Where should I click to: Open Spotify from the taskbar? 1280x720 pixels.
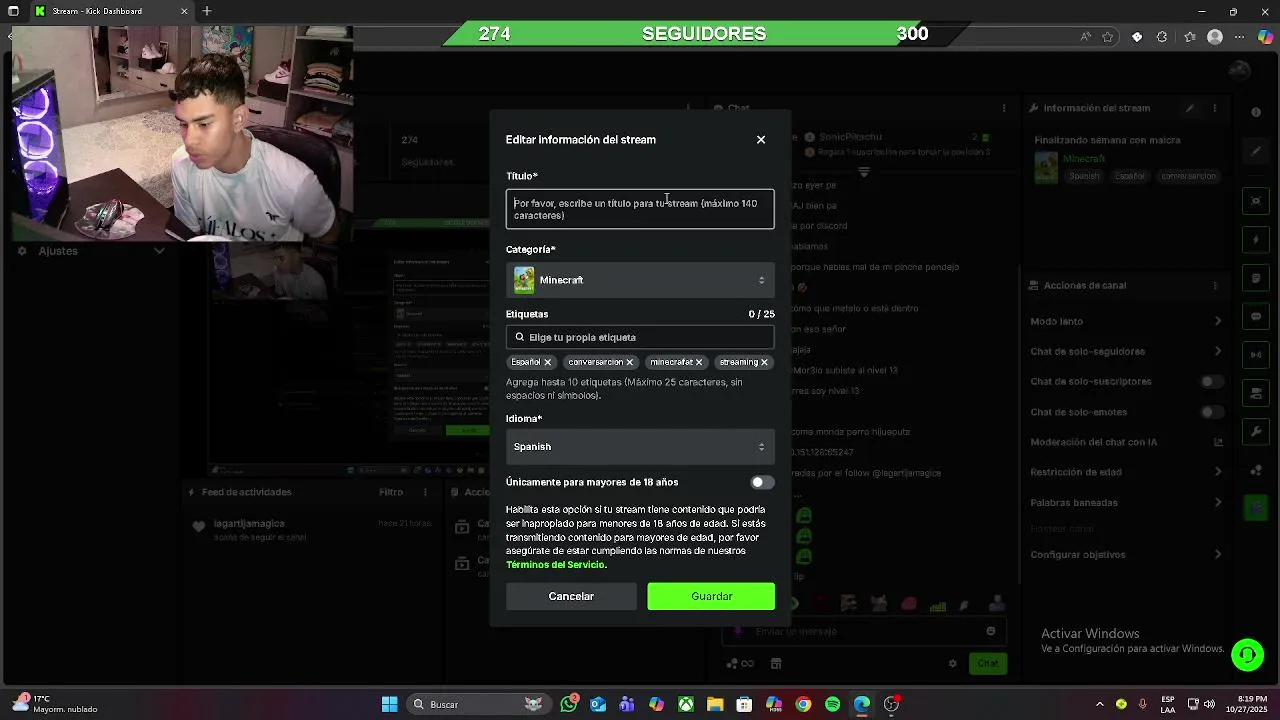[832, 705]
